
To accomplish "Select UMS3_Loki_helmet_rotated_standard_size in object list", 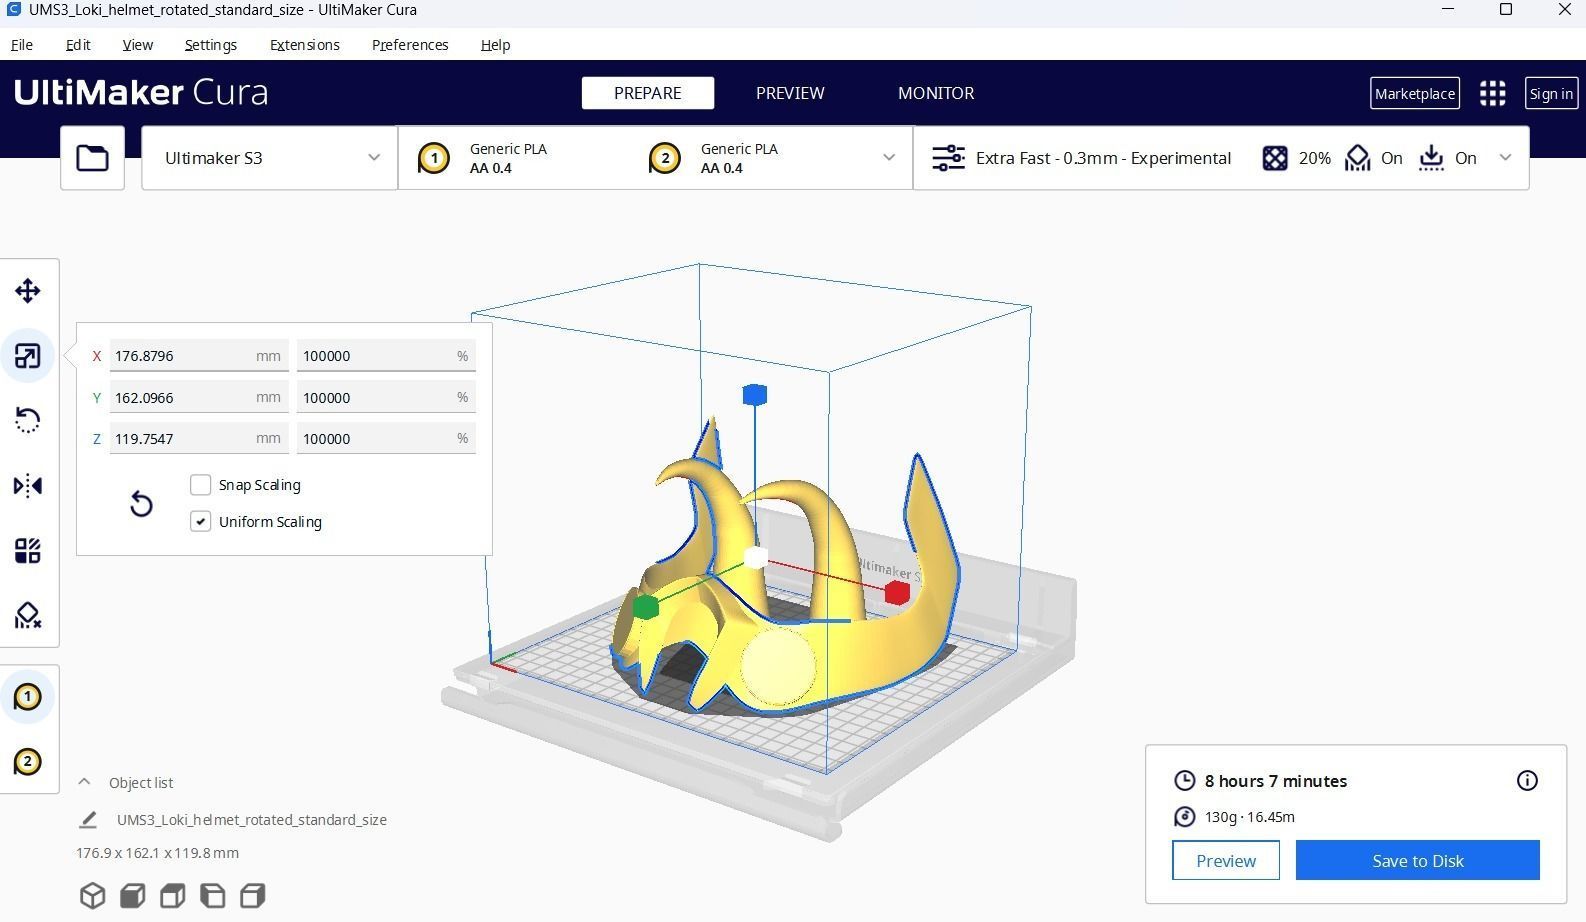I will pyautogui.click(x=252, y=820).
